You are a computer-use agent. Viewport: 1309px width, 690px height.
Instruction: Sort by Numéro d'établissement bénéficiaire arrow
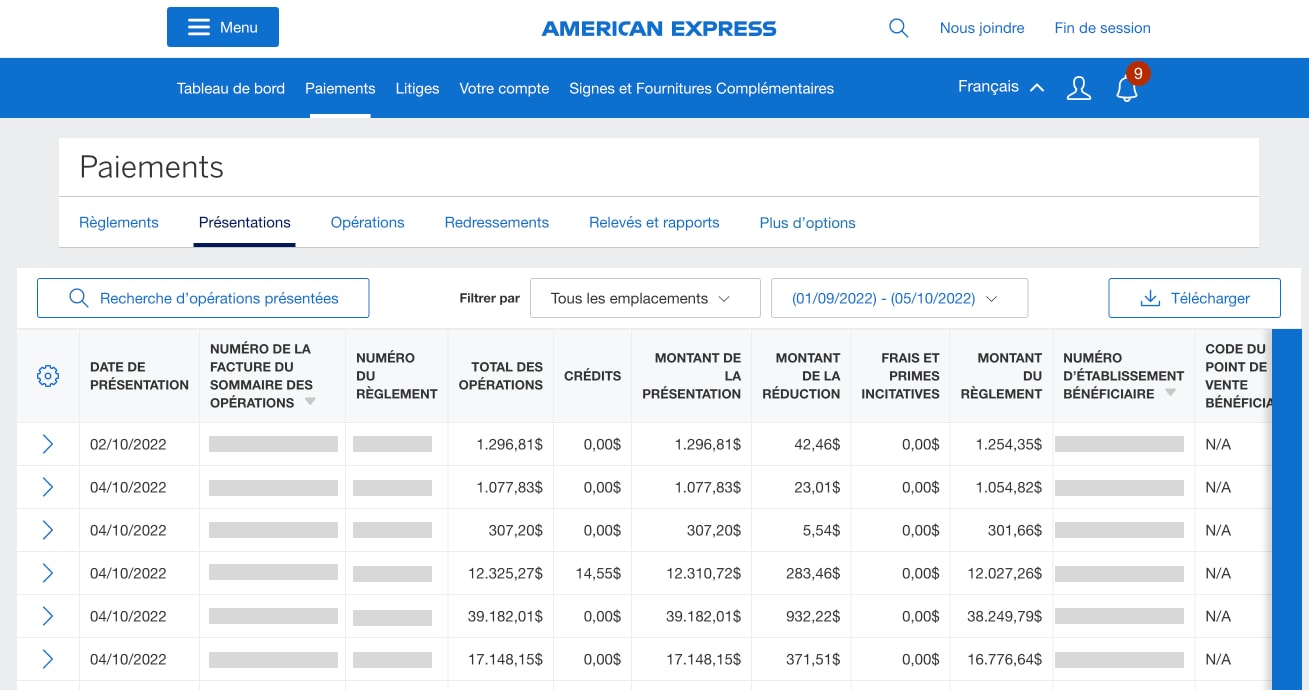coord(1170,394)
